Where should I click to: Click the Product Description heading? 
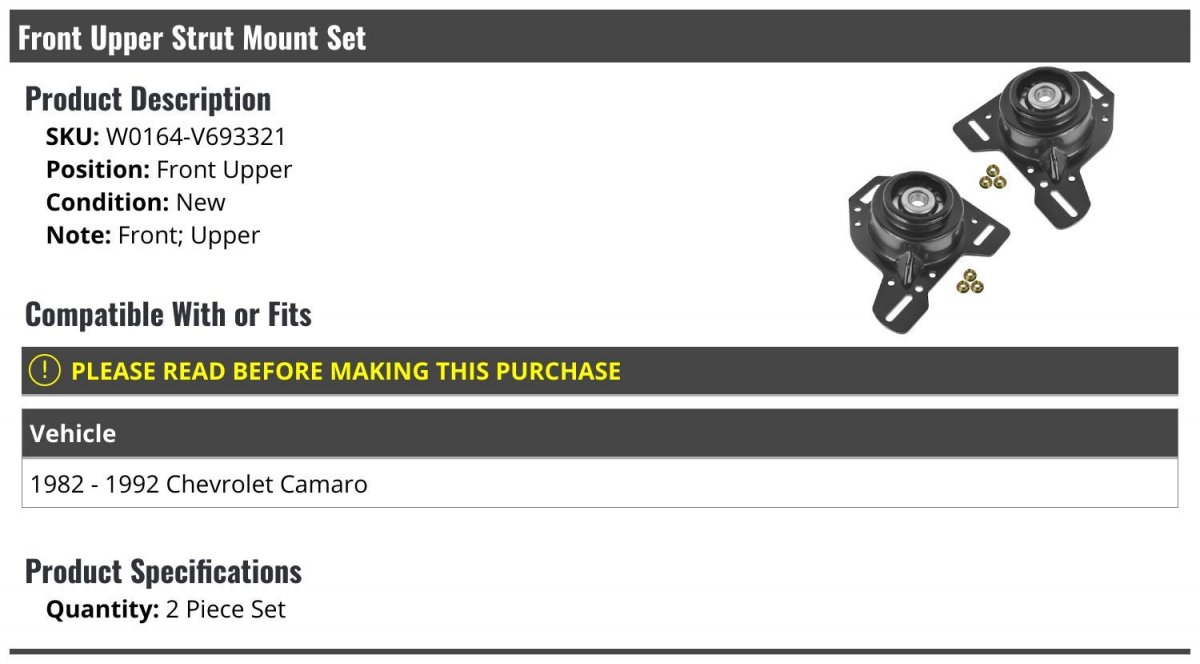point(148,99)
